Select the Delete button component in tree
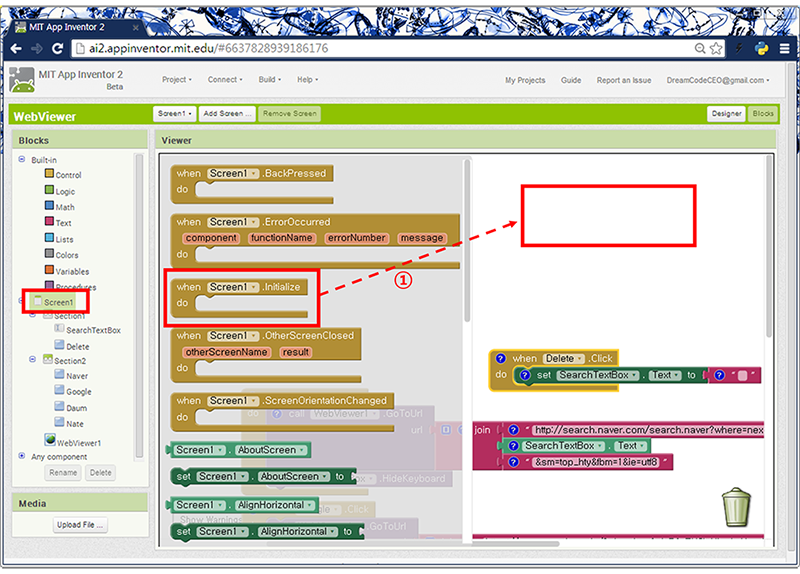This screenshot has height=574, width=800. (x=72, y=346)
